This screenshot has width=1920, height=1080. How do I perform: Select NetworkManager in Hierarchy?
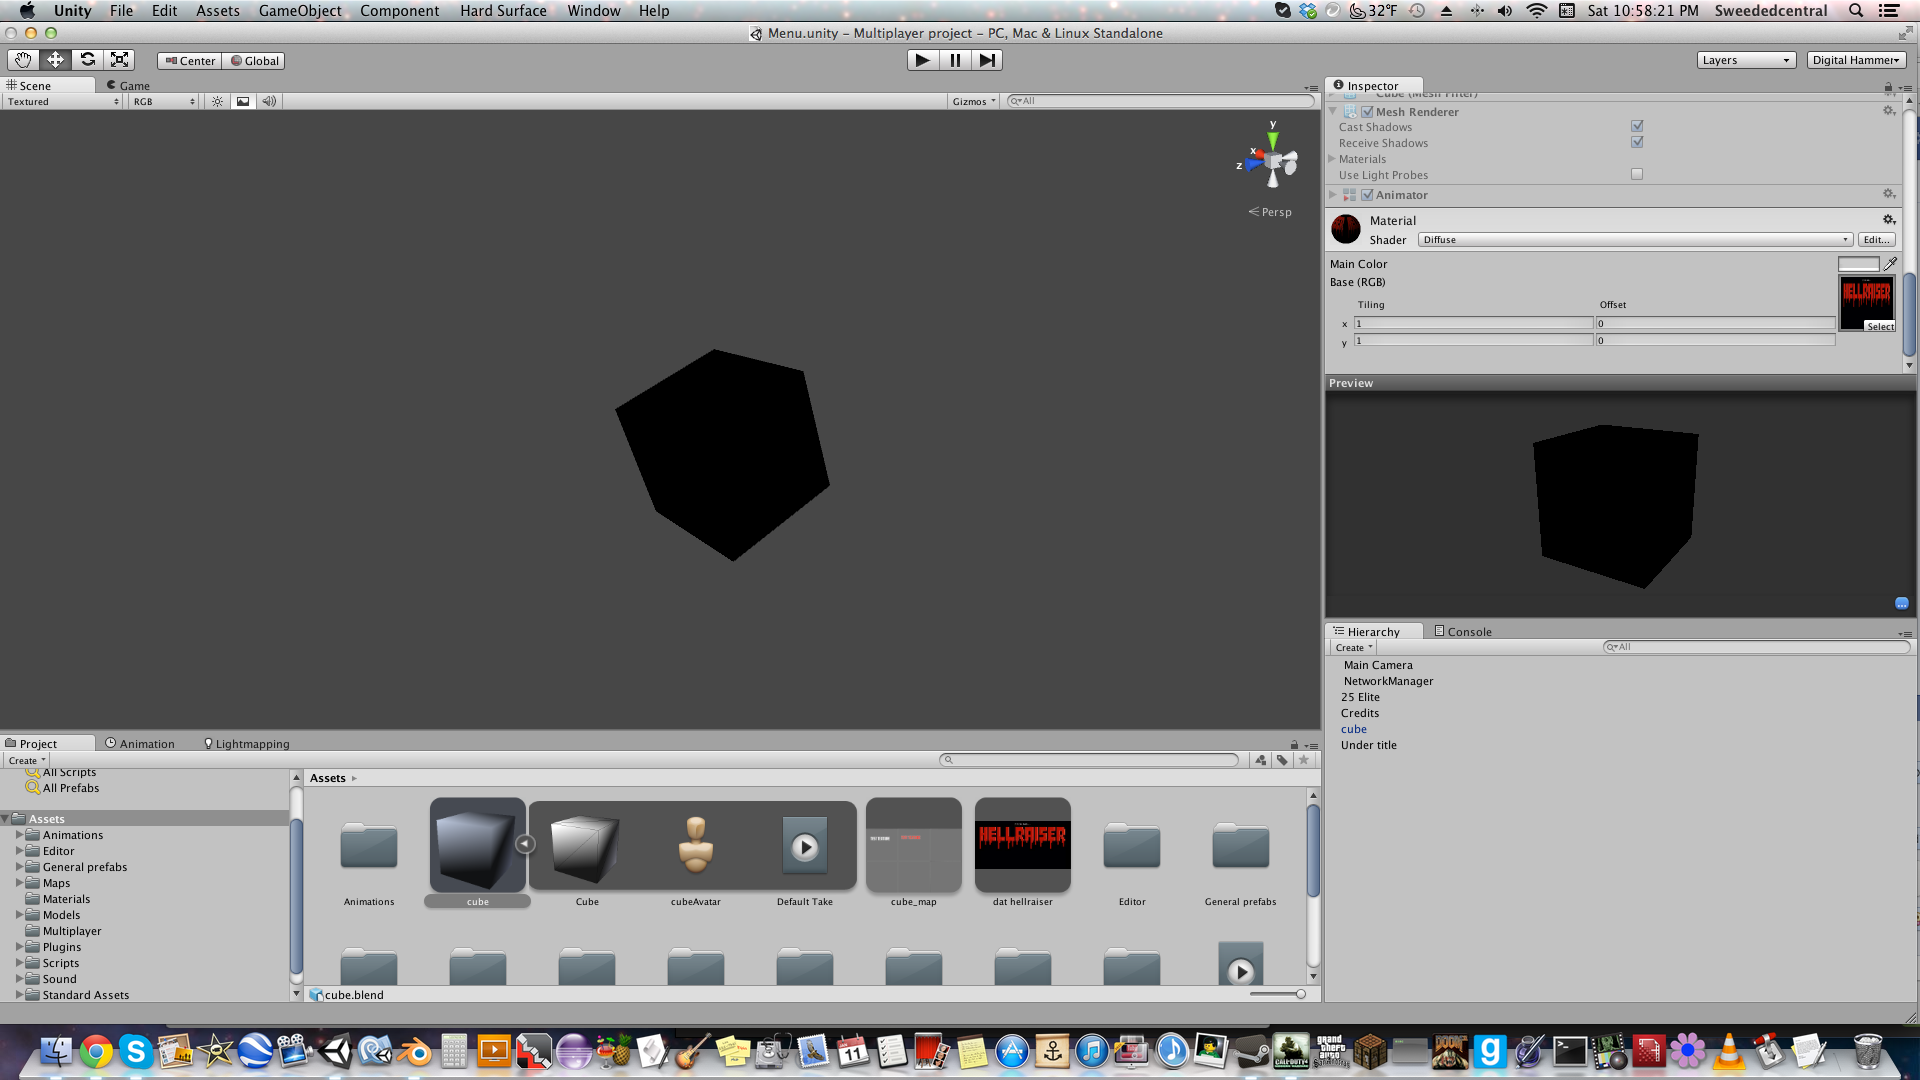[1388, 681]
